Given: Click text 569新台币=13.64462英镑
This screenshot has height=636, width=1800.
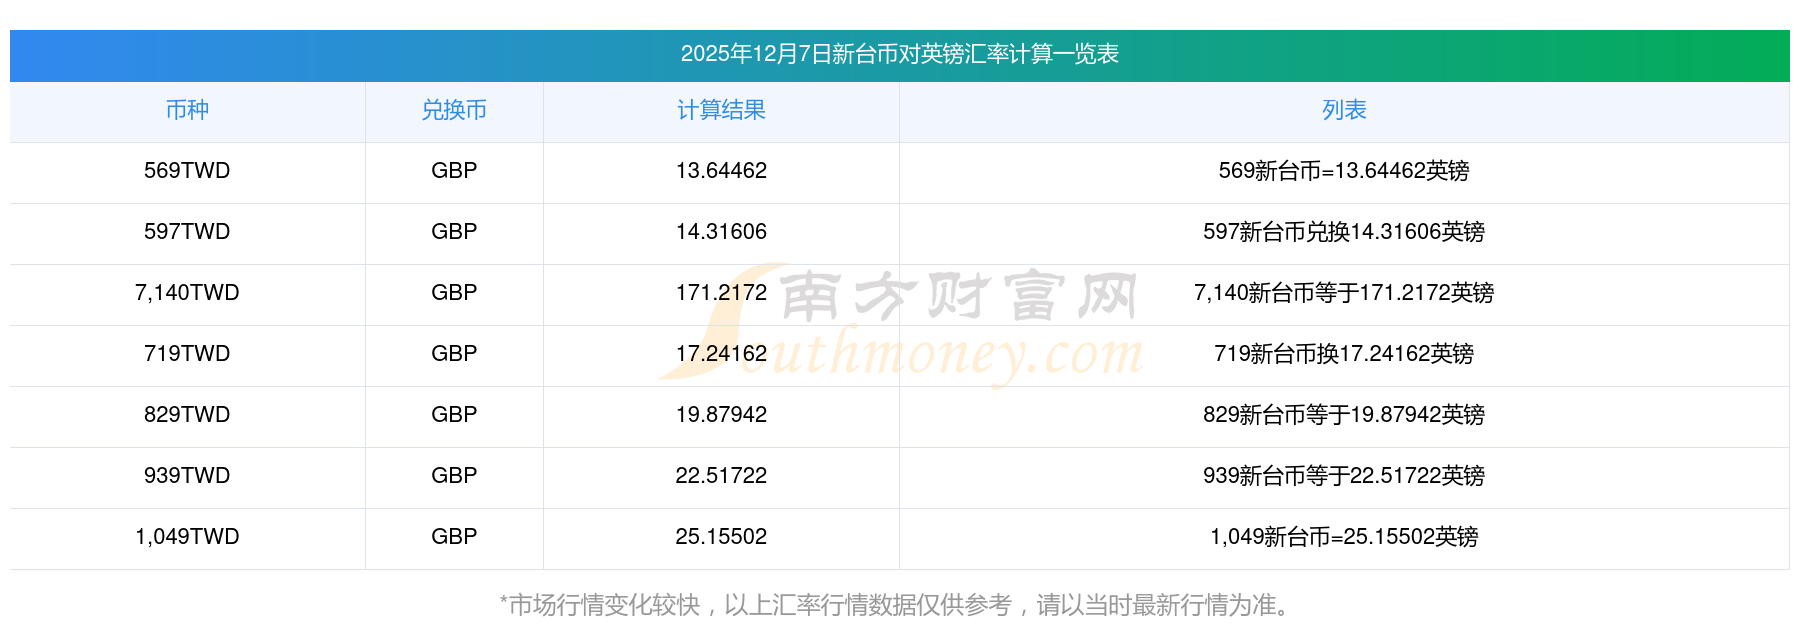Looking at the screenshot, I should [1344, 171].
